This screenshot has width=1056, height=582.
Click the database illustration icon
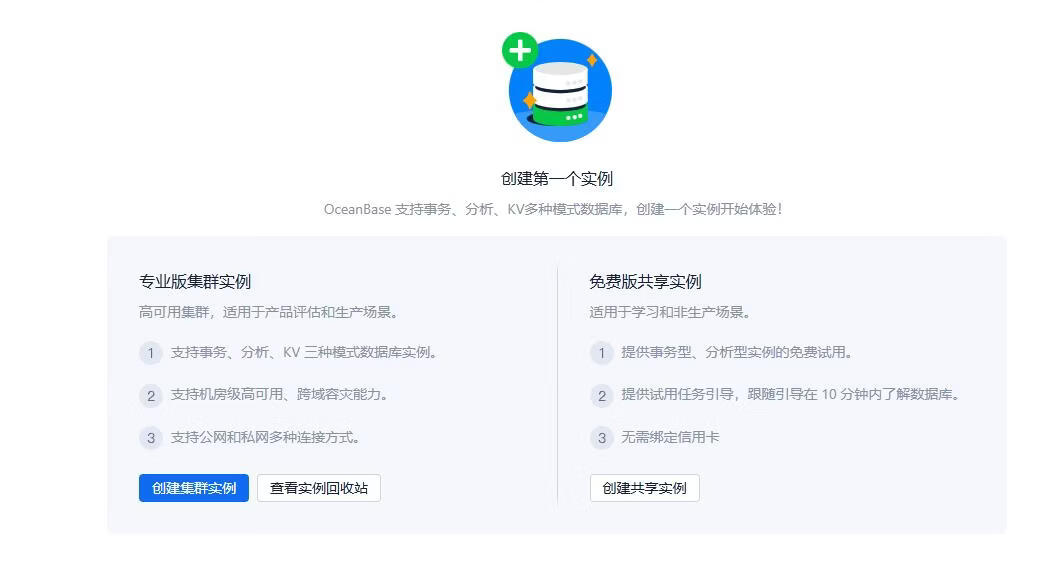(560, 92)
